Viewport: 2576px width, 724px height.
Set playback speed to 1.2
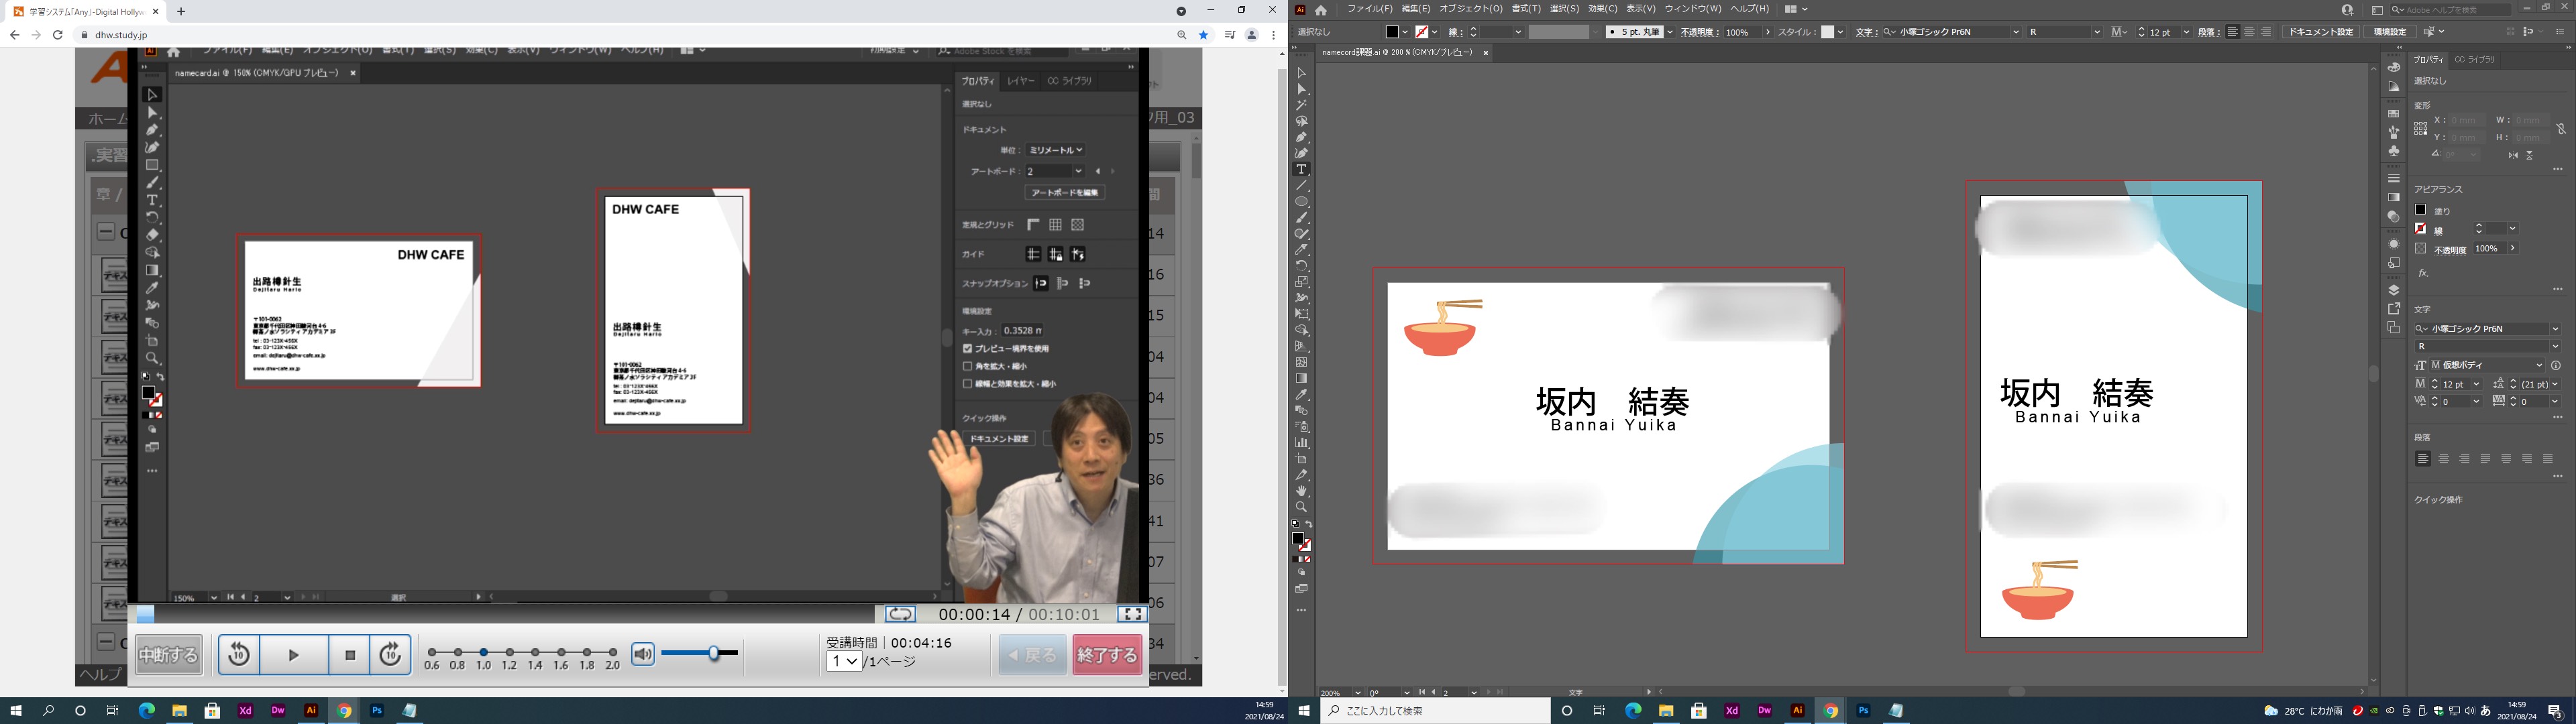click(510, 652)
